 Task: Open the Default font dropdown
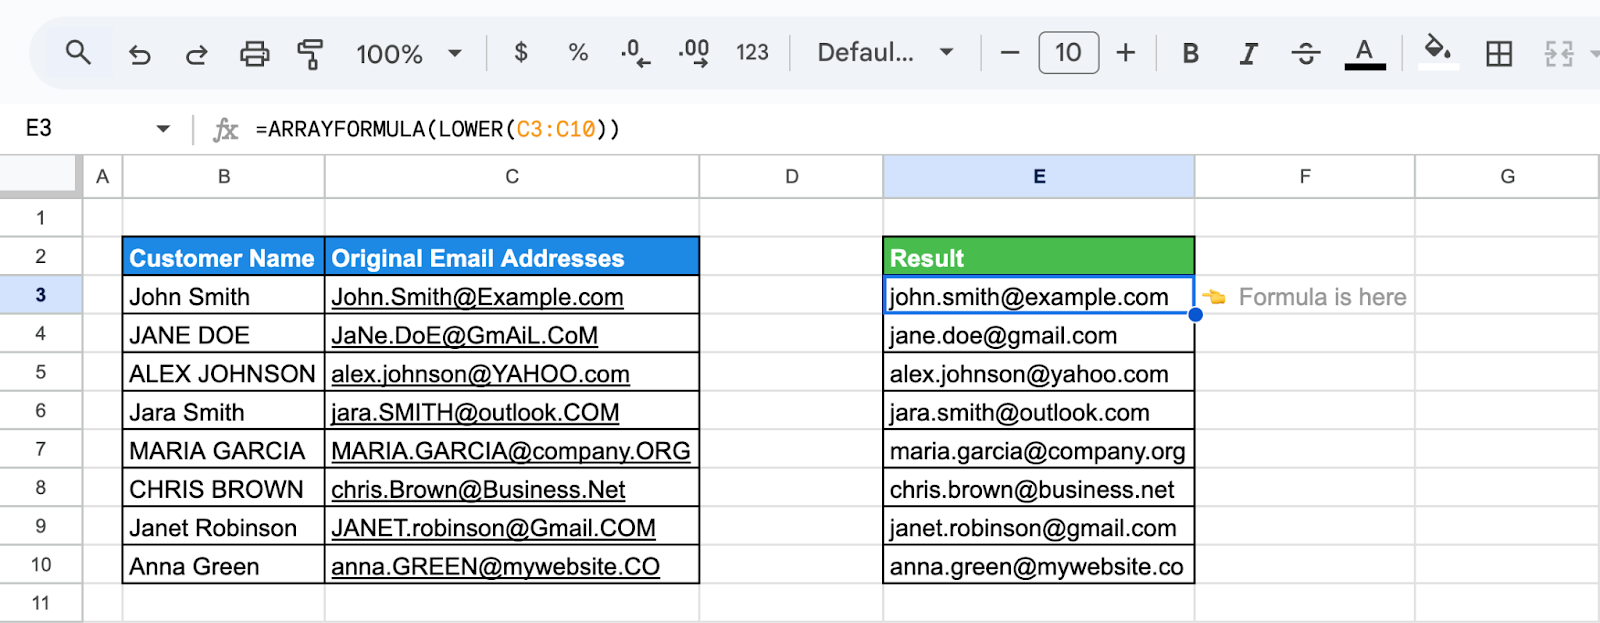[885, 52]
